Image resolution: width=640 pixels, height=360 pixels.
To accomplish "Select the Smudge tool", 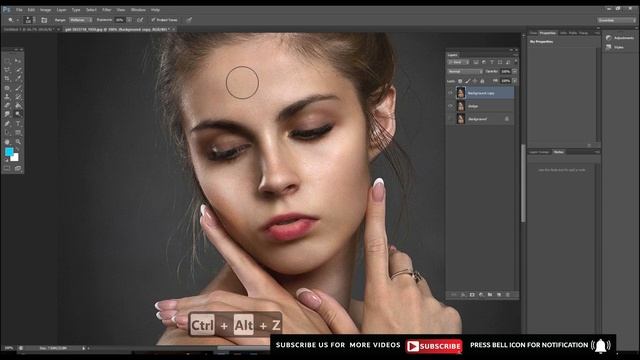I will [7, 114].
